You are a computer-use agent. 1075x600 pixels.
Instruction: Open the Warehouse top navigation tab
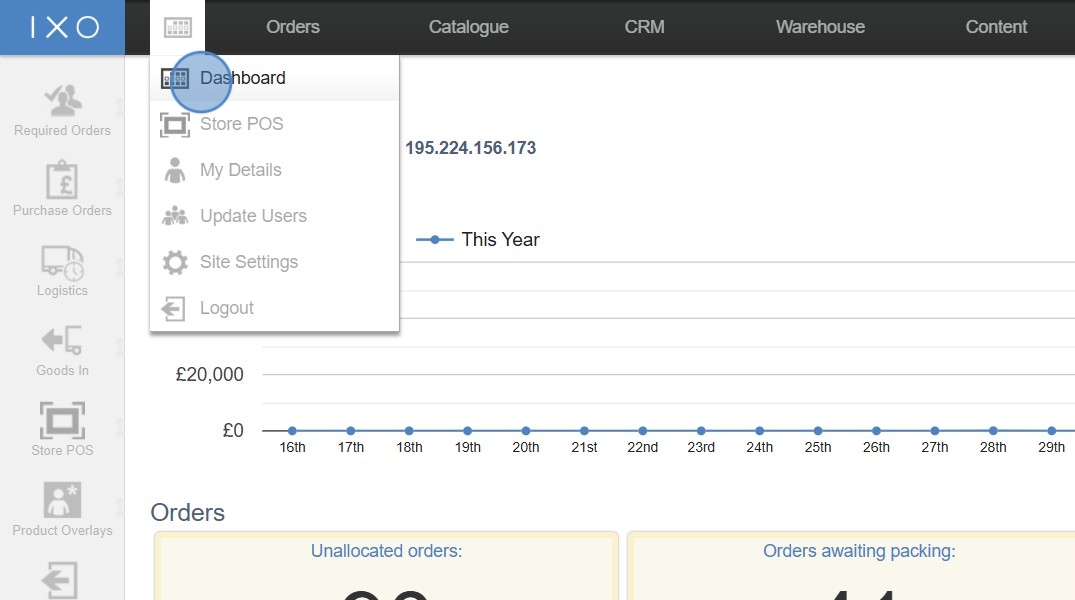point(821,27)
